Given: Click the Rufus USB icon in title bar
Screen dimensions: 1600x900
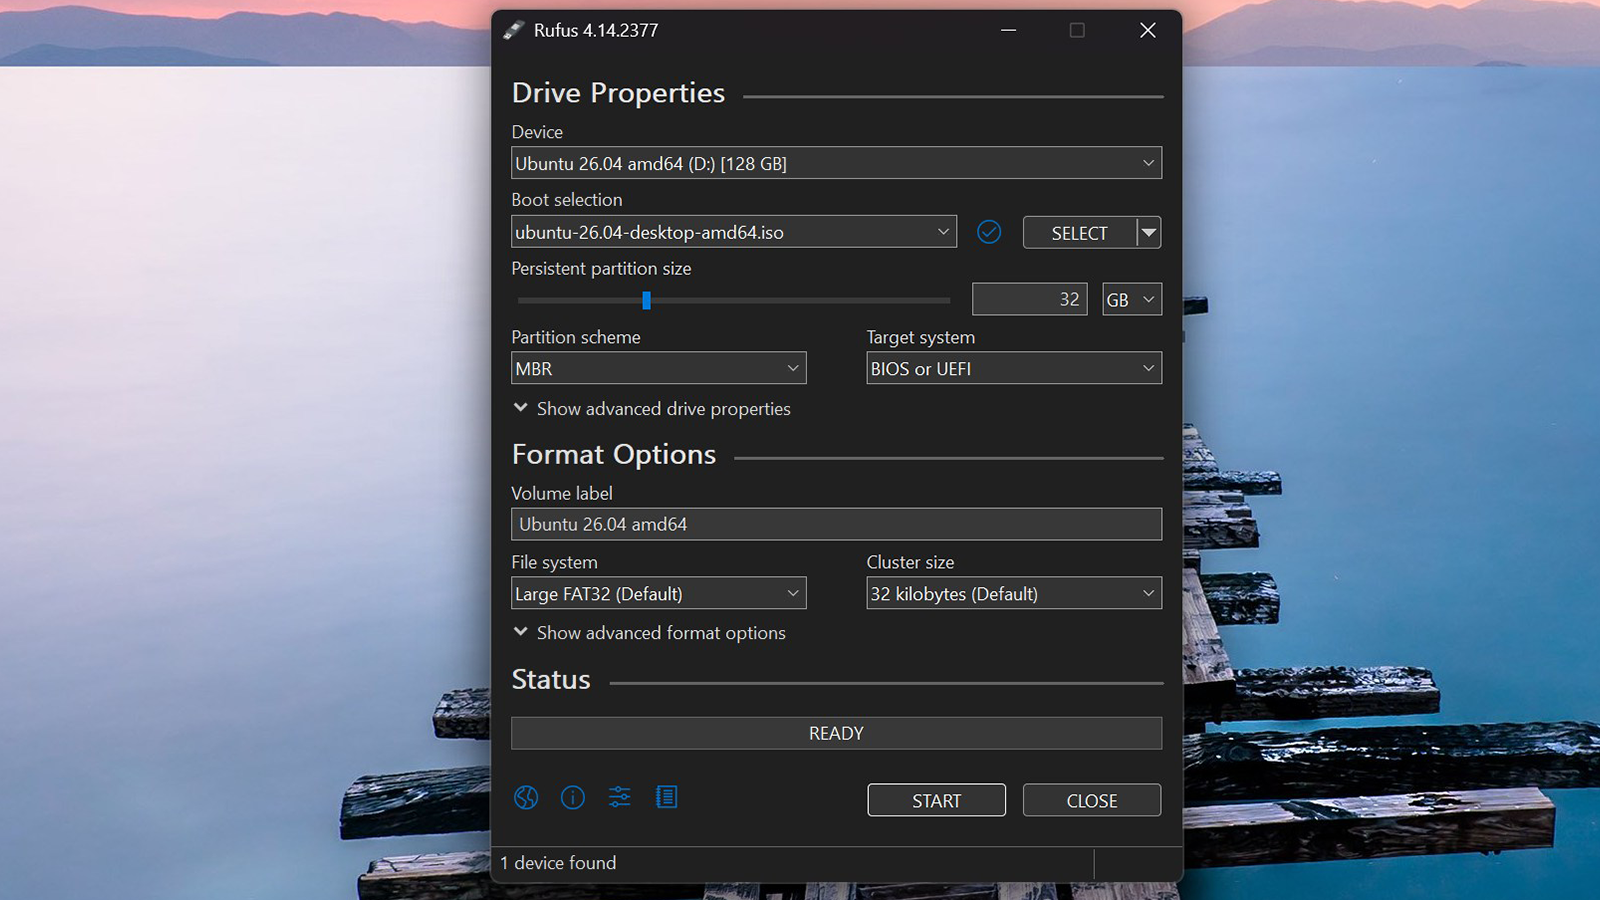Looking at the screenshot, I should tap(513, 30).
